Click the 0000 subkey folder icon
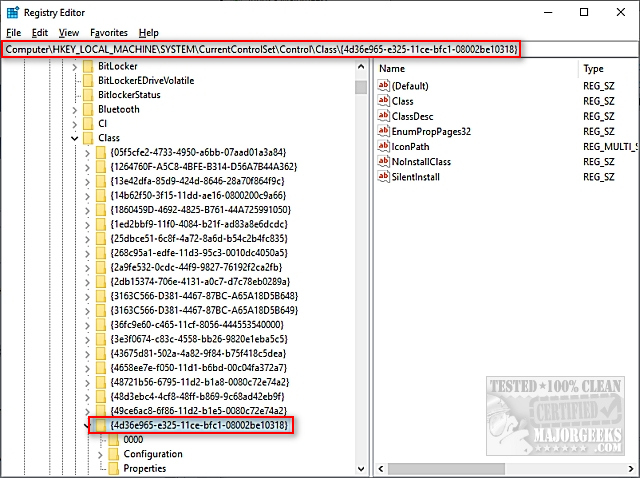The image size is (640, 478). 113,440
